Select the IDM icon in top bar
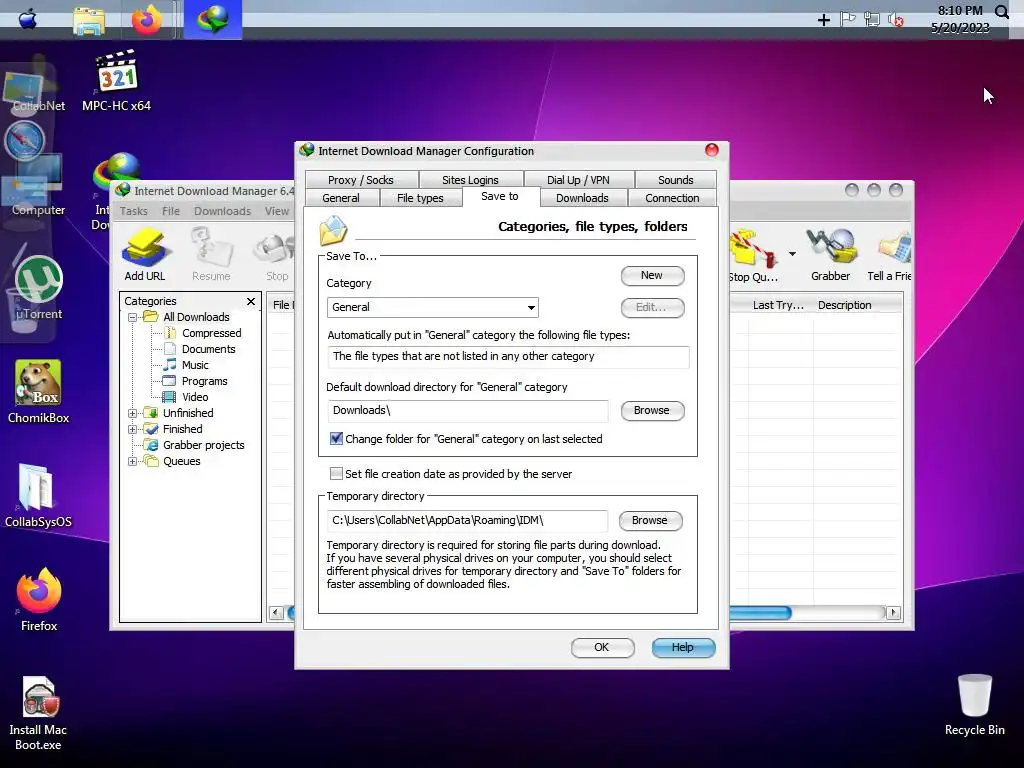 [213, 20]
